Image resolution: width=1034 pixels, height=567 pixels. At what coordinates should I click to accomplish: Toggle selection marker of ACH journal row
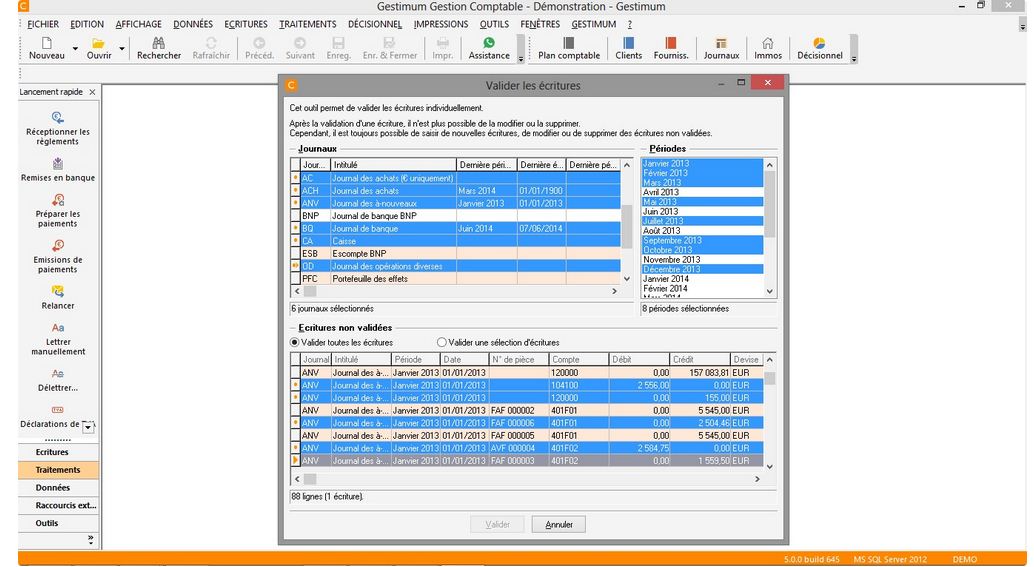[295, 191]
